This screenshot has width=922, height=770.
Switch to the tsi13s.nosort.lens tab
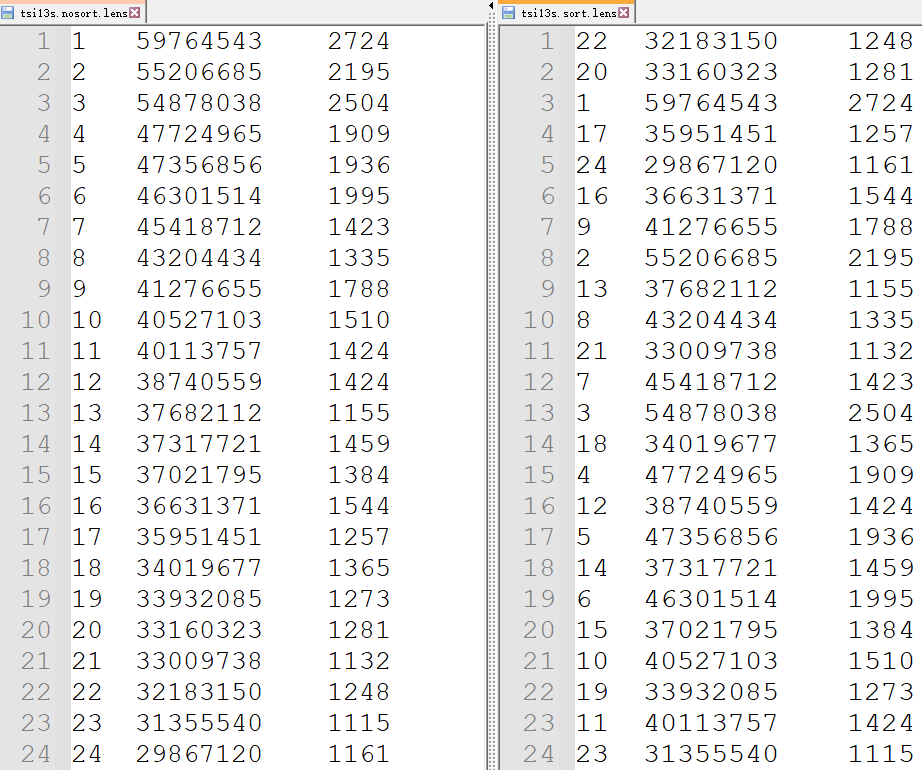73,12
